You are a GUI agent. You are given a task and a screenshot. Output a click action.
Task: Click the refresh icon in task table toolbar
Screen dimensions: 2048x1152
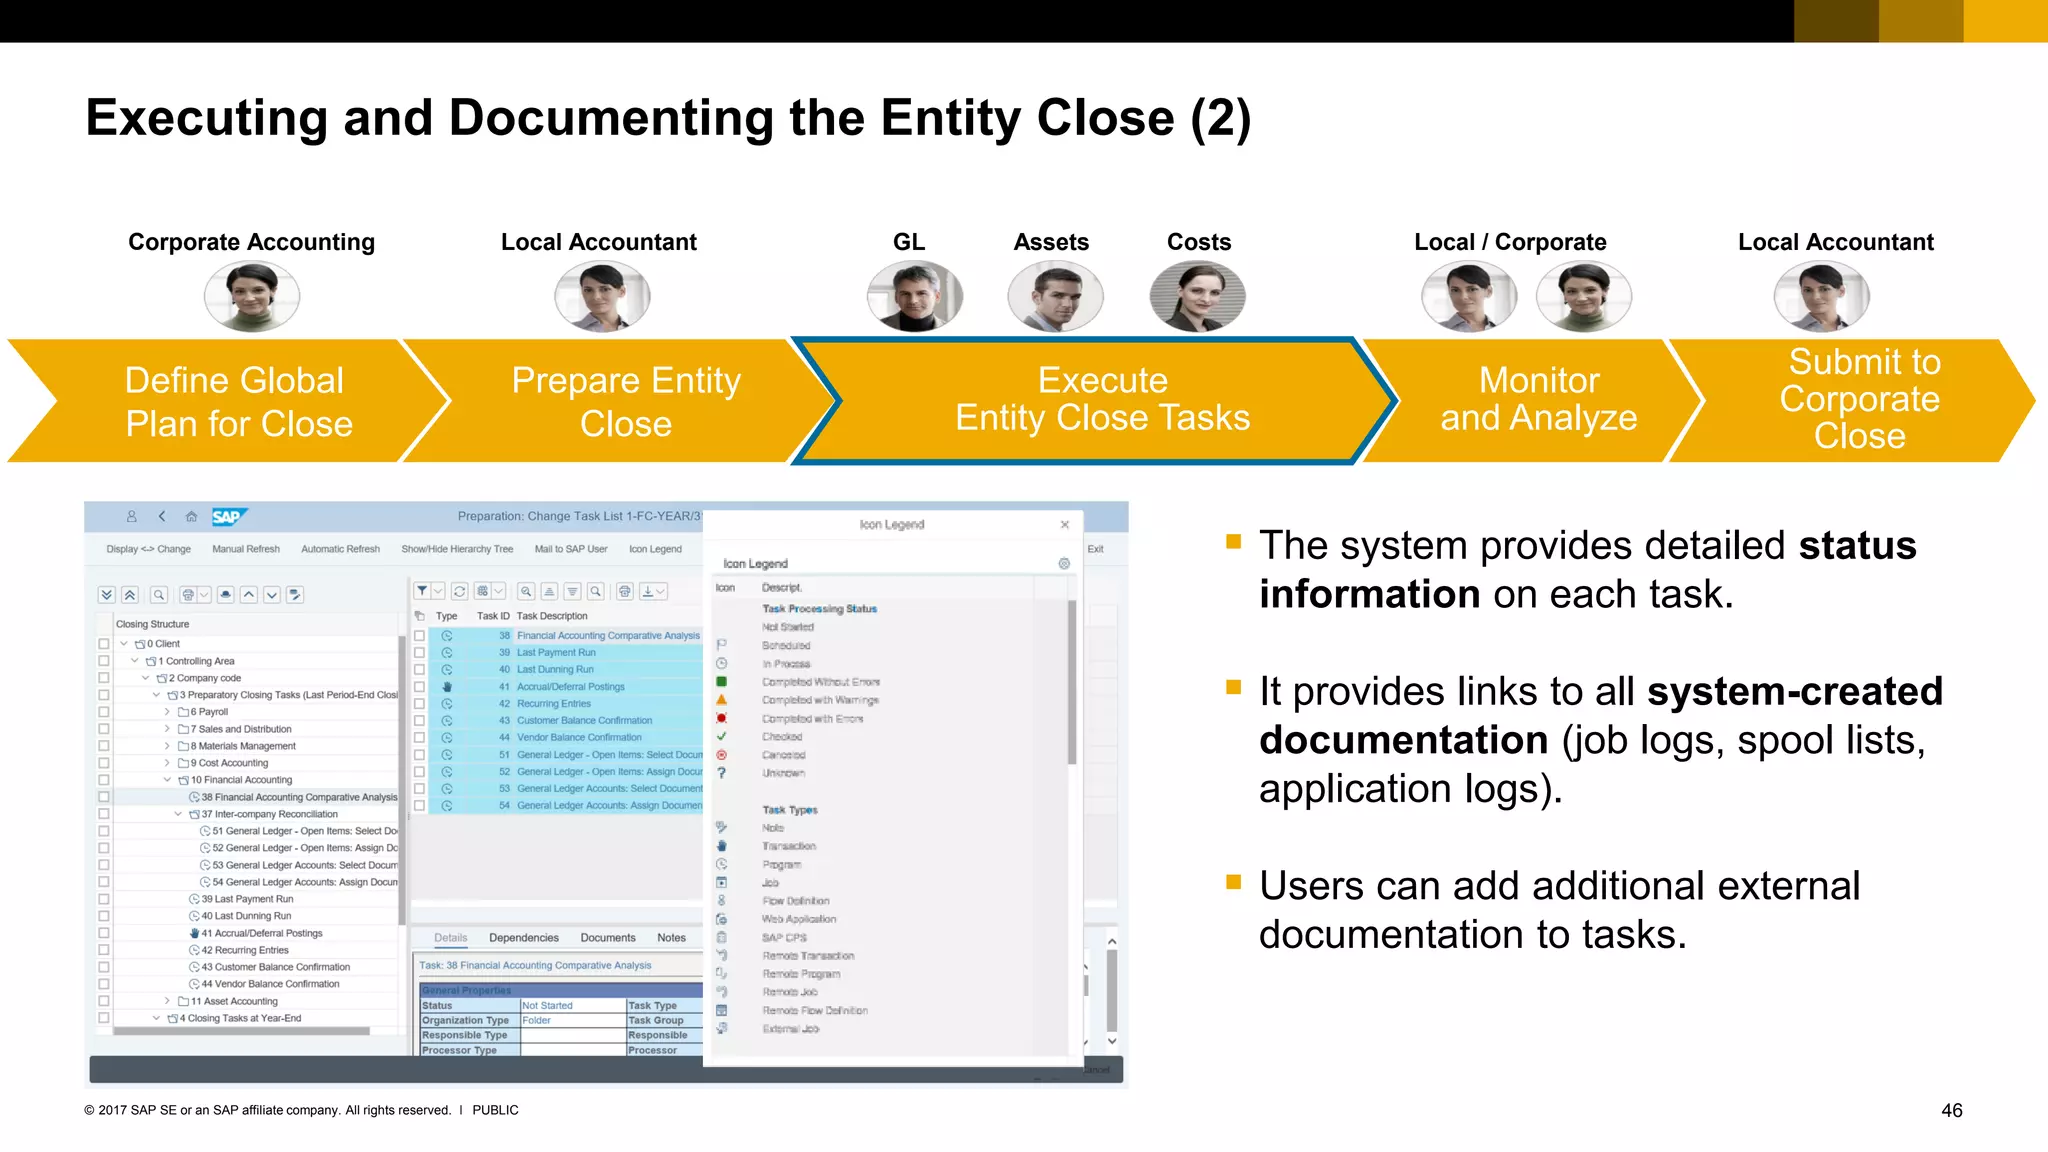(459, 591)
